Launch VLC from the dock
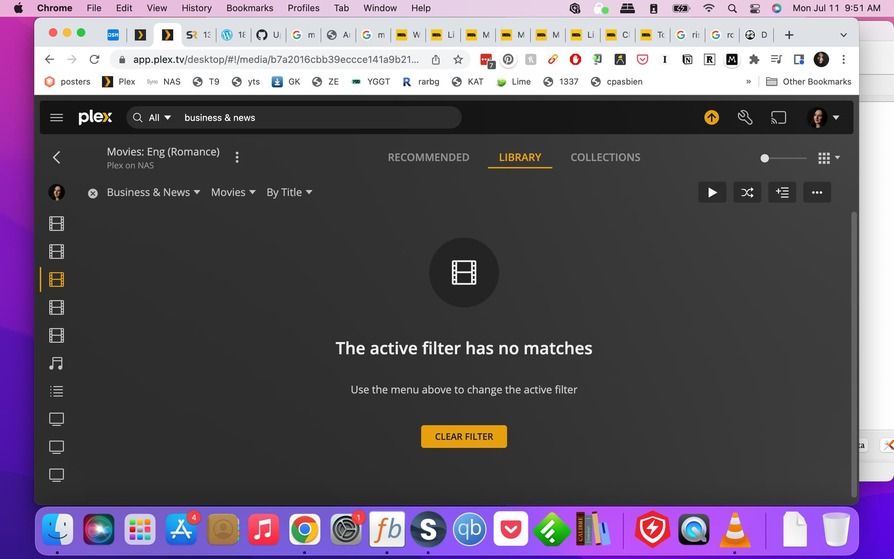This screenshot has width=894, height=559. (x=735, y=530)
